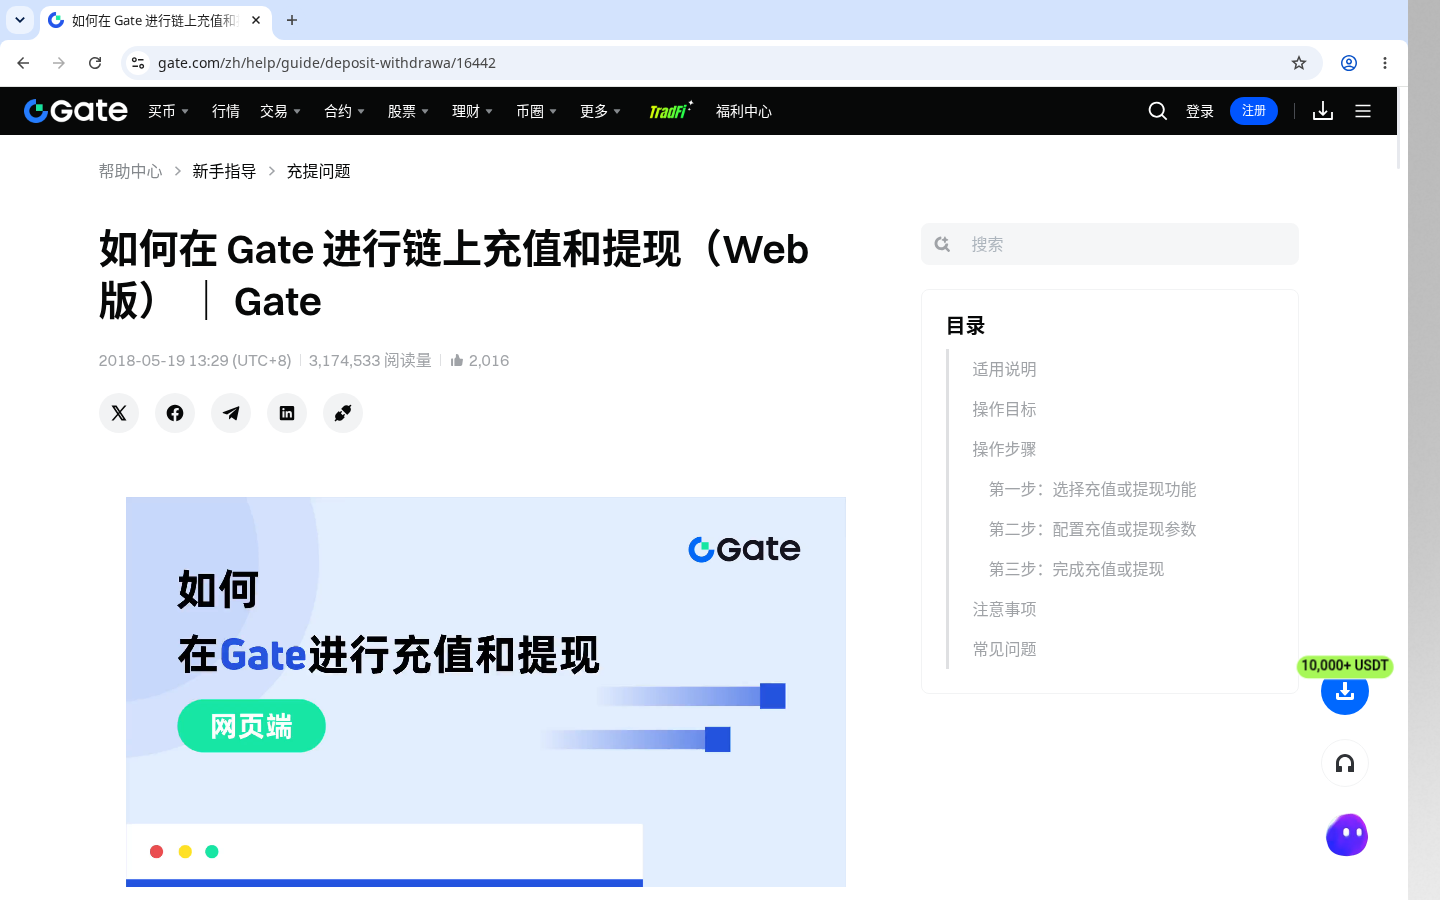Image resolution: width=1440 pixels, height=900 pixels.
Task: Jump to 第一步：选择充值或提现功能
Action: tap(1092, 489)
